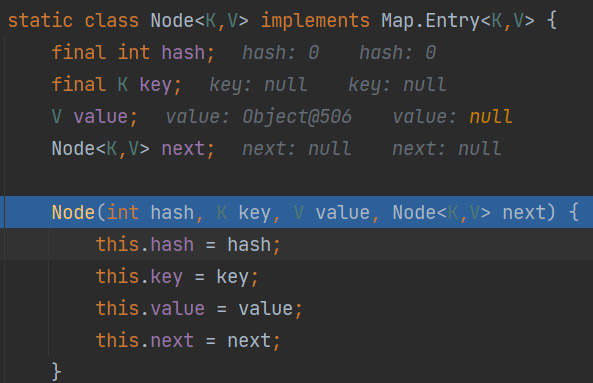Click 'this.hash = hash;' statement

[188, 245]
